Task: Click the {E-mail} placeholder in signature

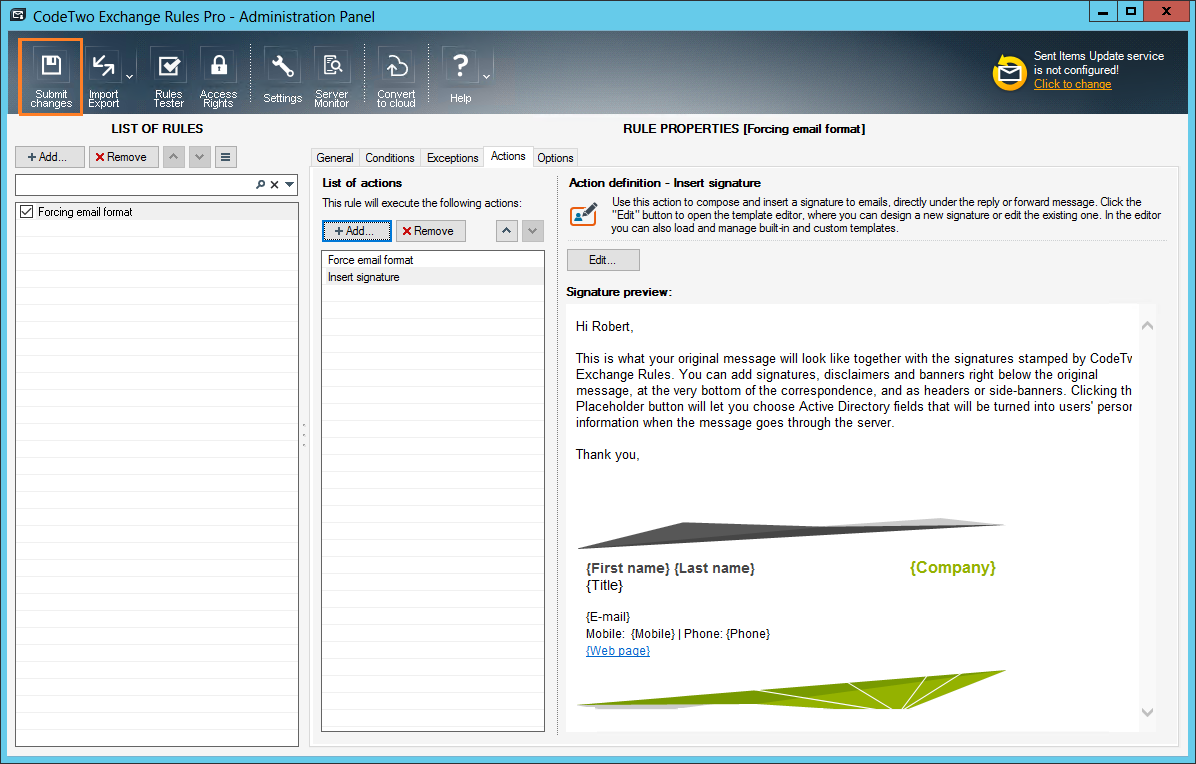Action: pos(608,616)
